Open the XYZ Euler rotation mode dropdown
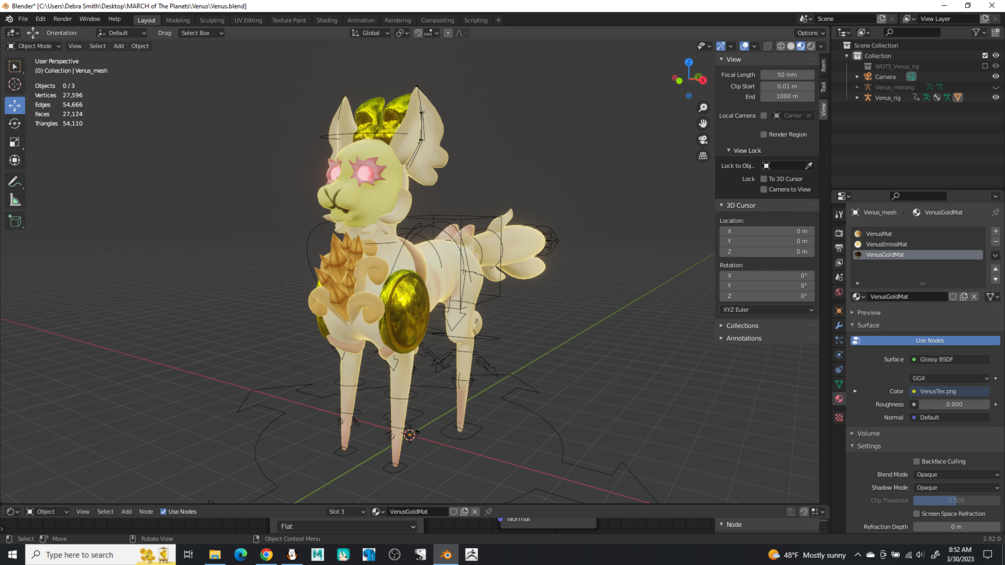 click(767, 310)
